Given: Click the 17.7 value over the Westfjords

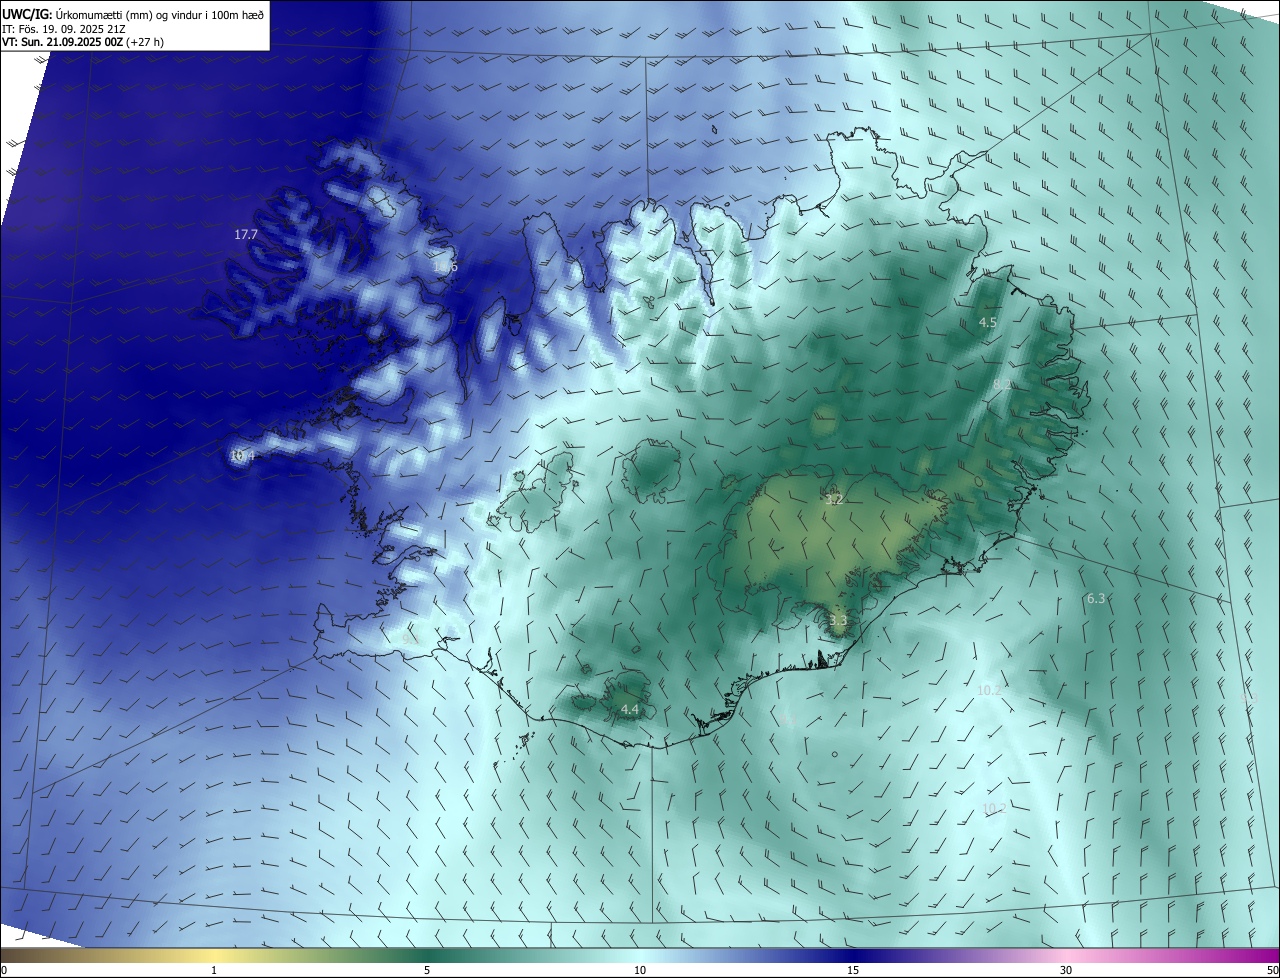Looking at the screenshot, I should click(x=246, y=234).
